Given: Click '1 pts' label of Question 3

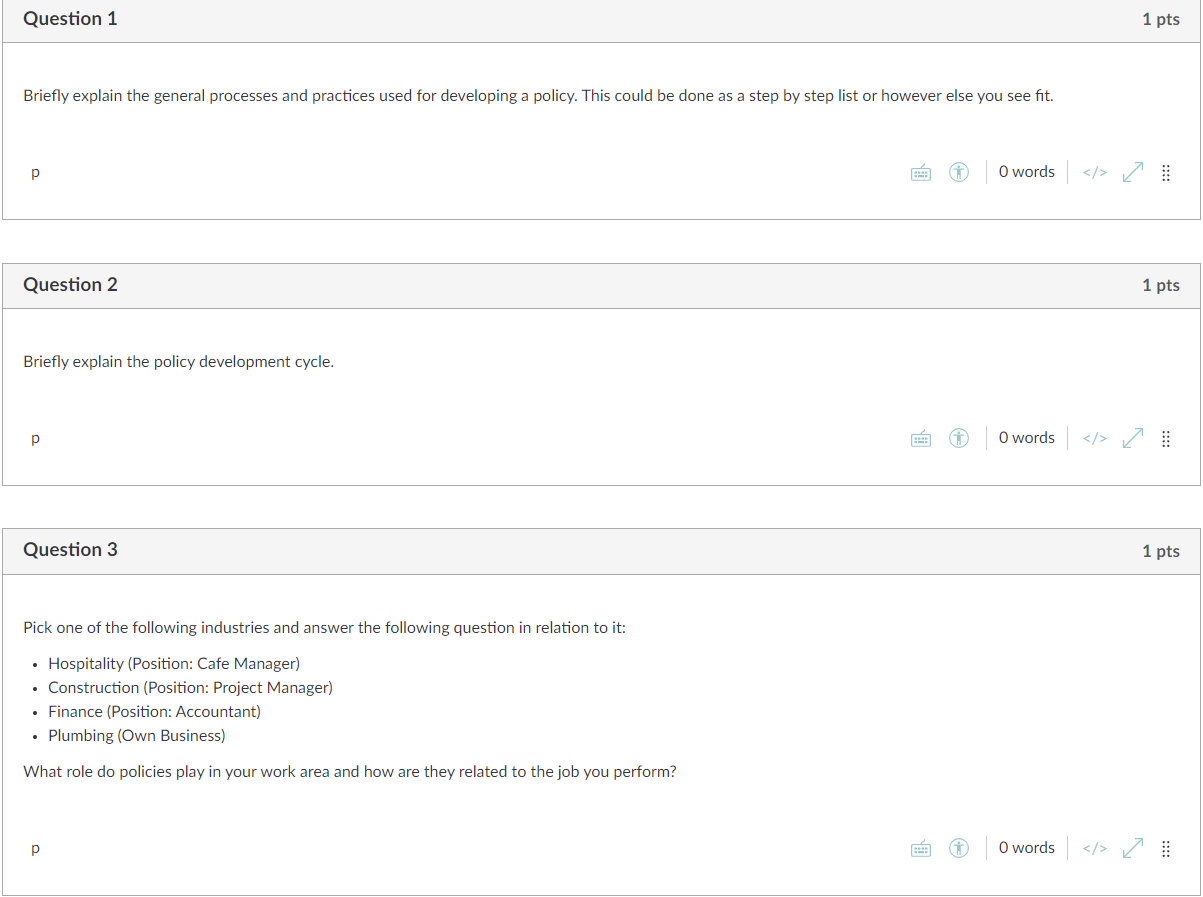Looking at the screenshot, I should (x=1161, y=551).
